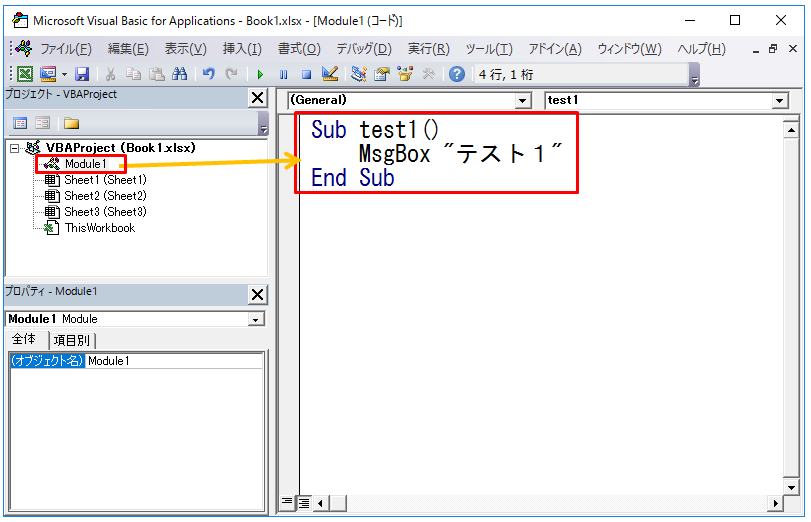
Task: Select ThisWorkbook in project tree
Action: pyautogui.click(x=100, y=228)
